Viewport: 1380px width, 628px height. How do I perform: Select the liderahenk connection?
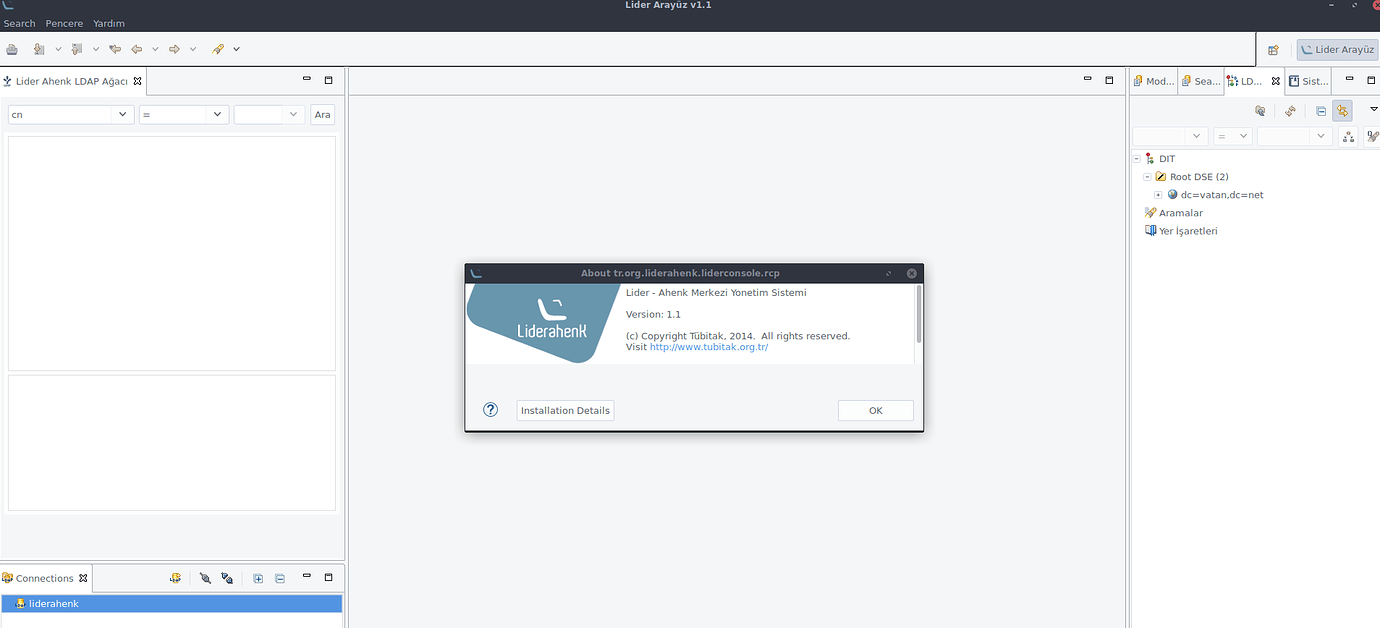coord(172,604)
